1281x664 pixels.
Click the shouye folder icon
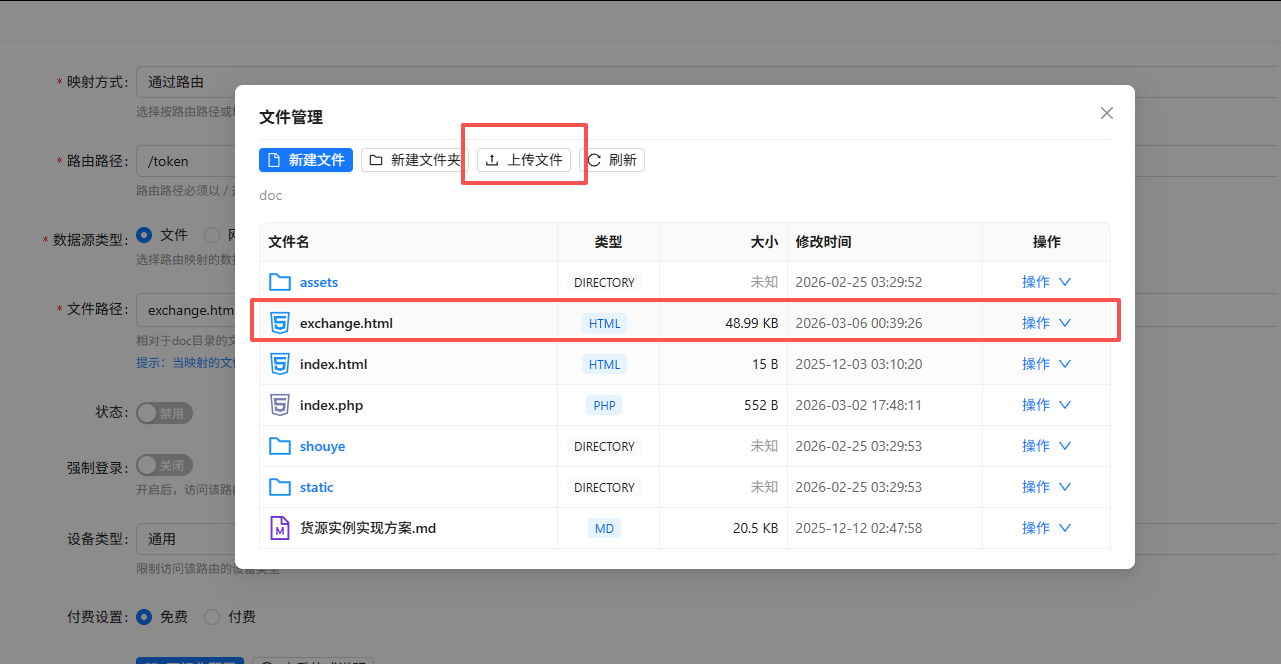click(280, 446)
